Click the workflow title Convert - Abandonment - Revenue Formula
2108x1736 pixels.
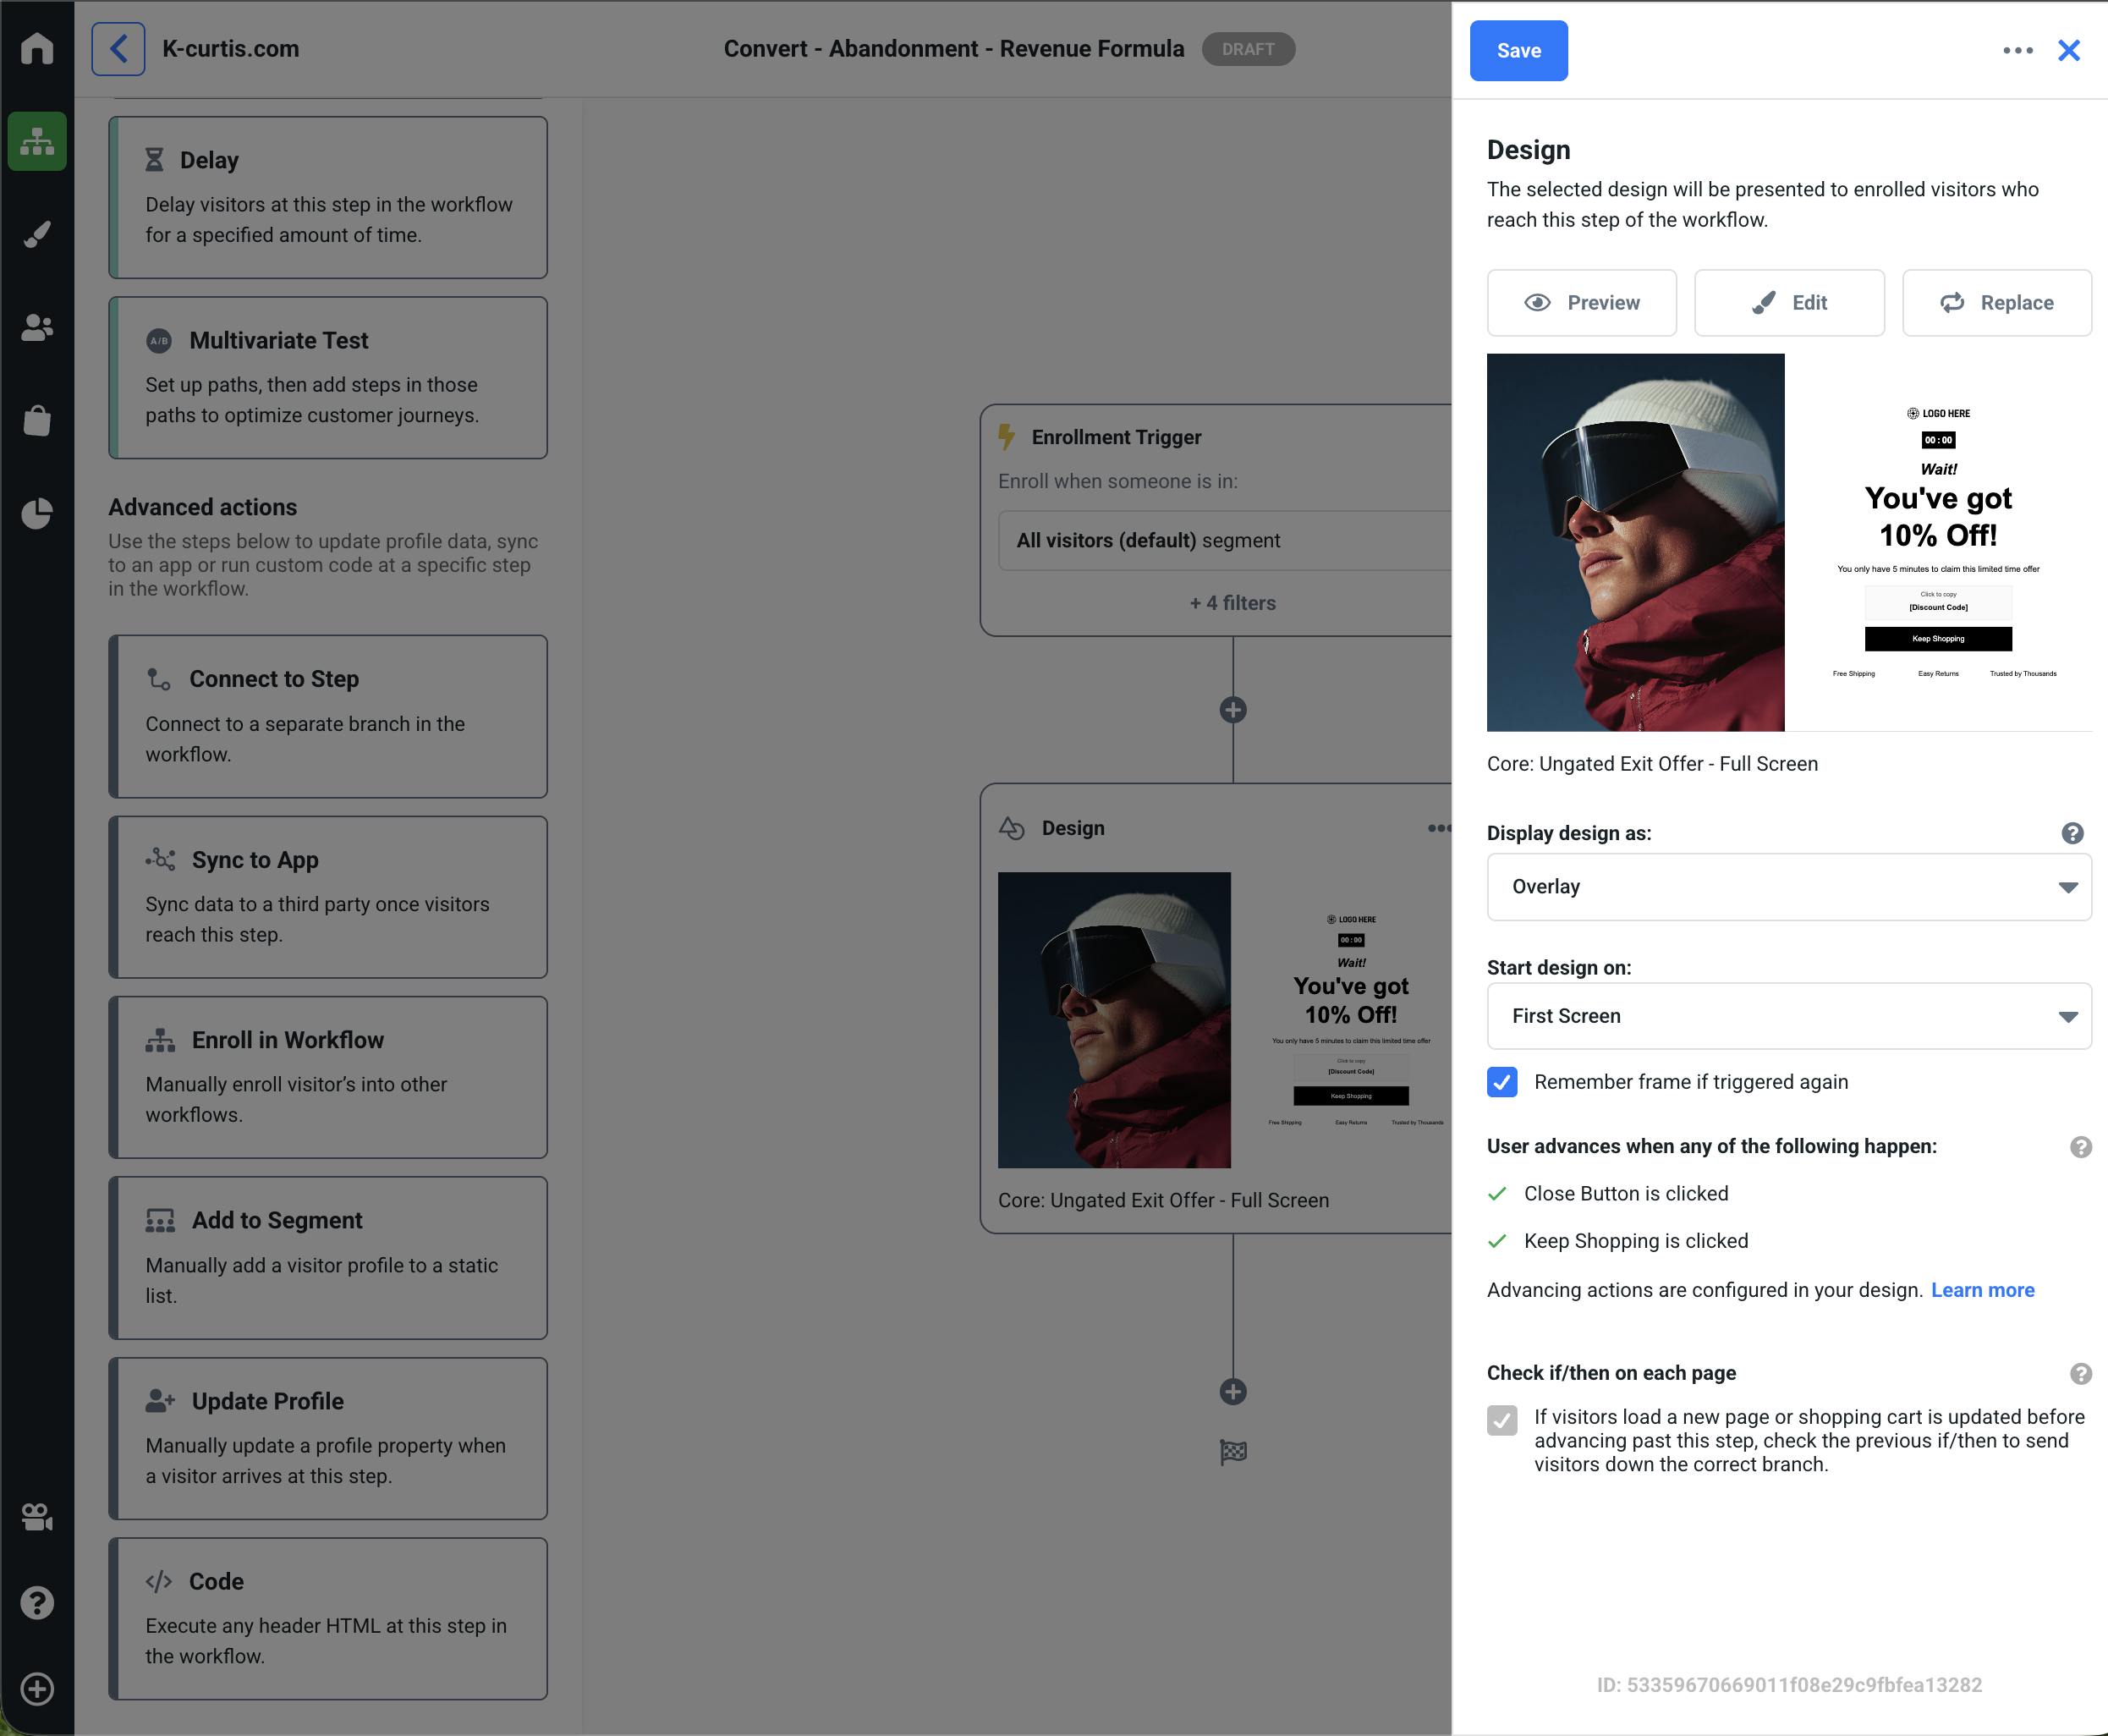(953, 49)
